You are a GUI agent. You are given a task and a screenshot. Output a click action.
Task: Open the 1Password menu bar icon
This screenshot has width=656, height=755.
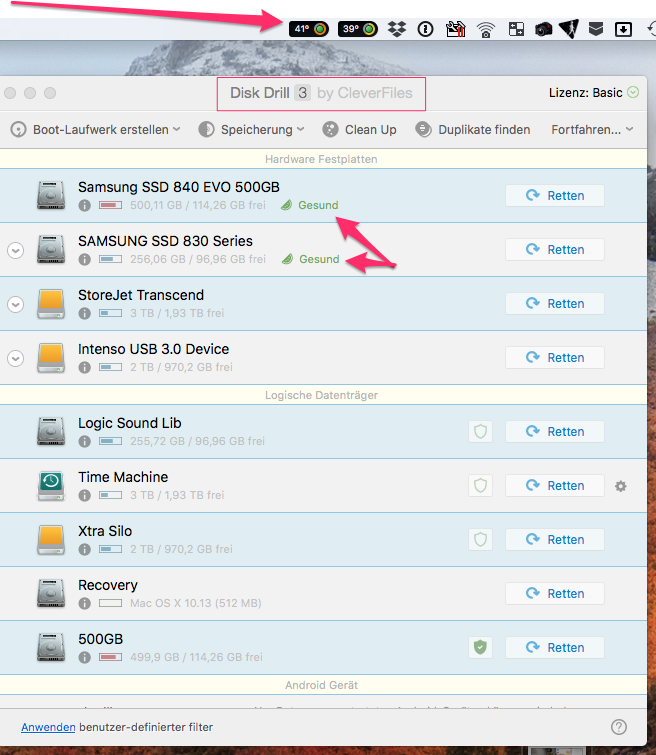coord(425,29)
